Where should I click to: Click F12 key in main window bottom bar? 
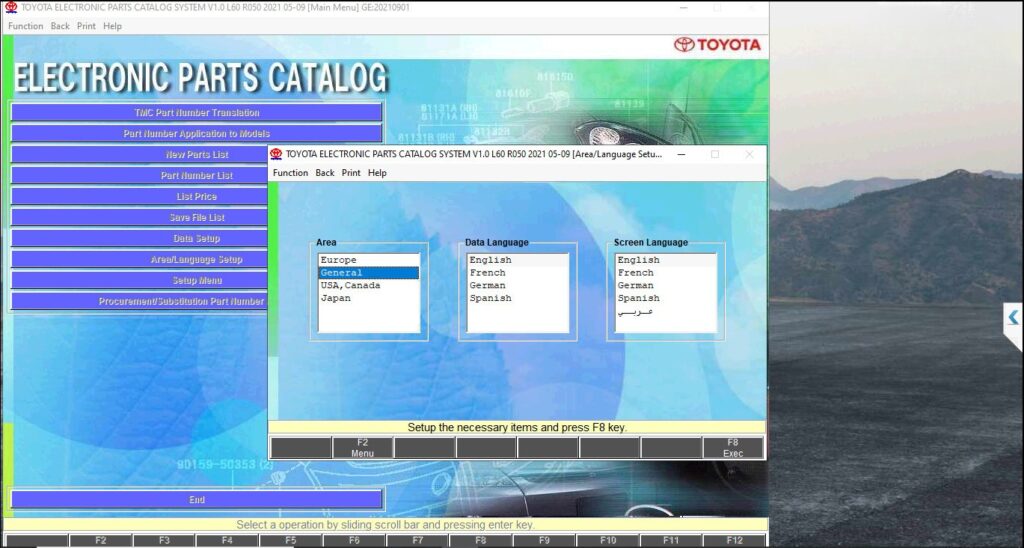pyautogui.click(x=734, y=541)
